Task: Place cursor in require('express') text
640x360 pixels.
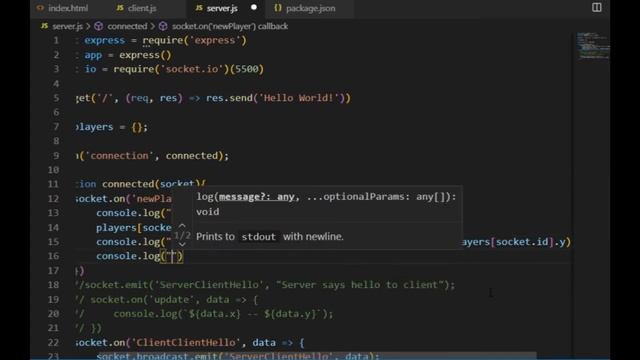Action: pyautogui.click(x=194, y=40)
